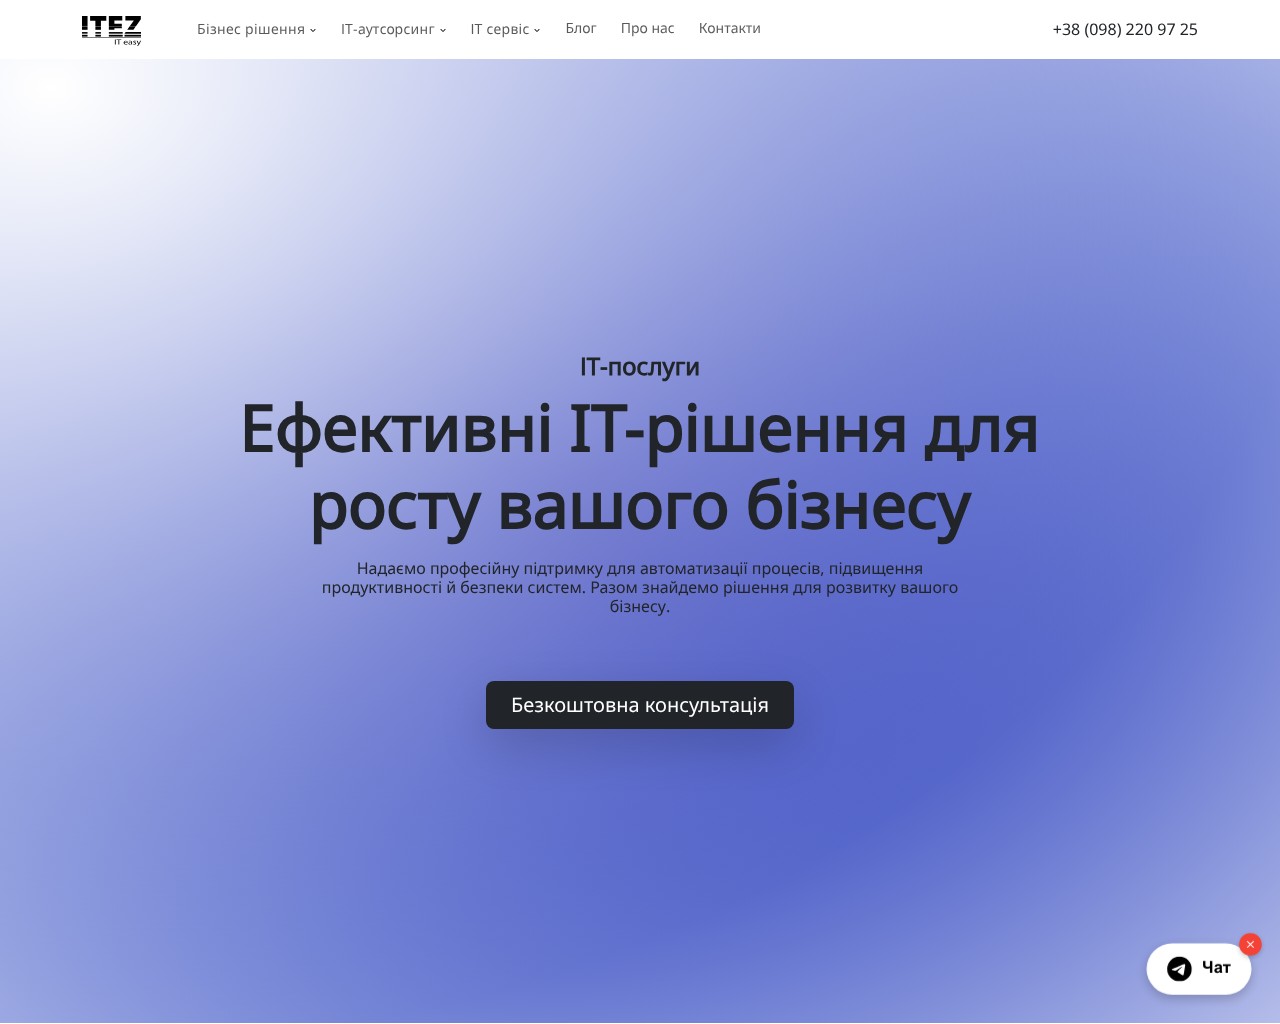Screen dimensions: 1280x1024
Task: Expand the Бізнес рішення chevron arrow
Action: tap(313, 30)
